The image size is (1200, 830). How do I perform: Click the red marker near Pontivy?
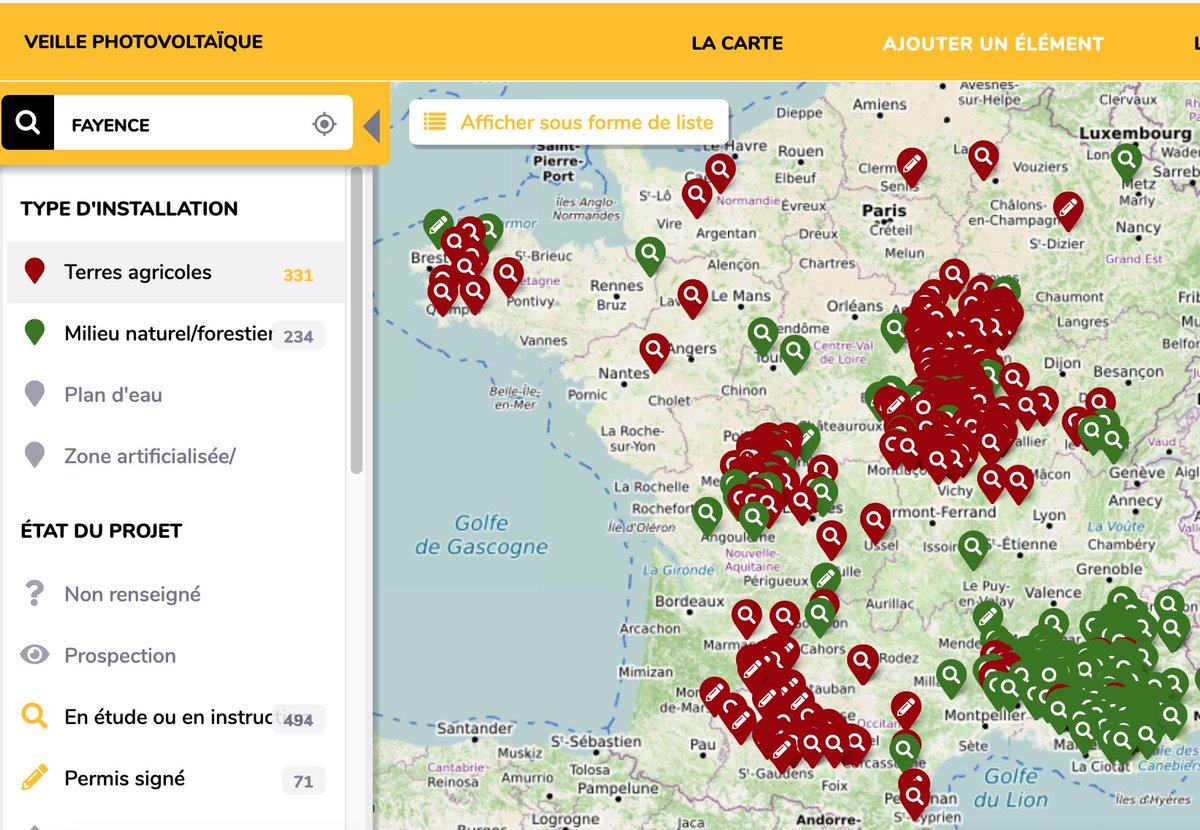click(508, 277)
